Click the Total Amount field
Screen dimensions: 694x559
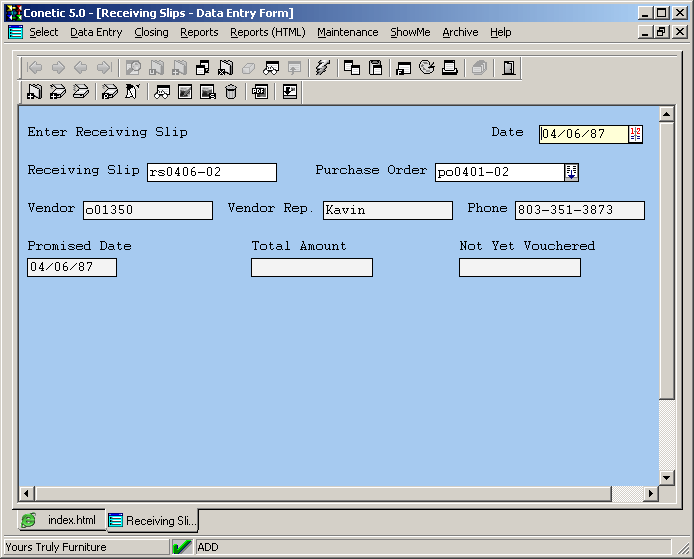pyautogui.click(x=311, y=267)
